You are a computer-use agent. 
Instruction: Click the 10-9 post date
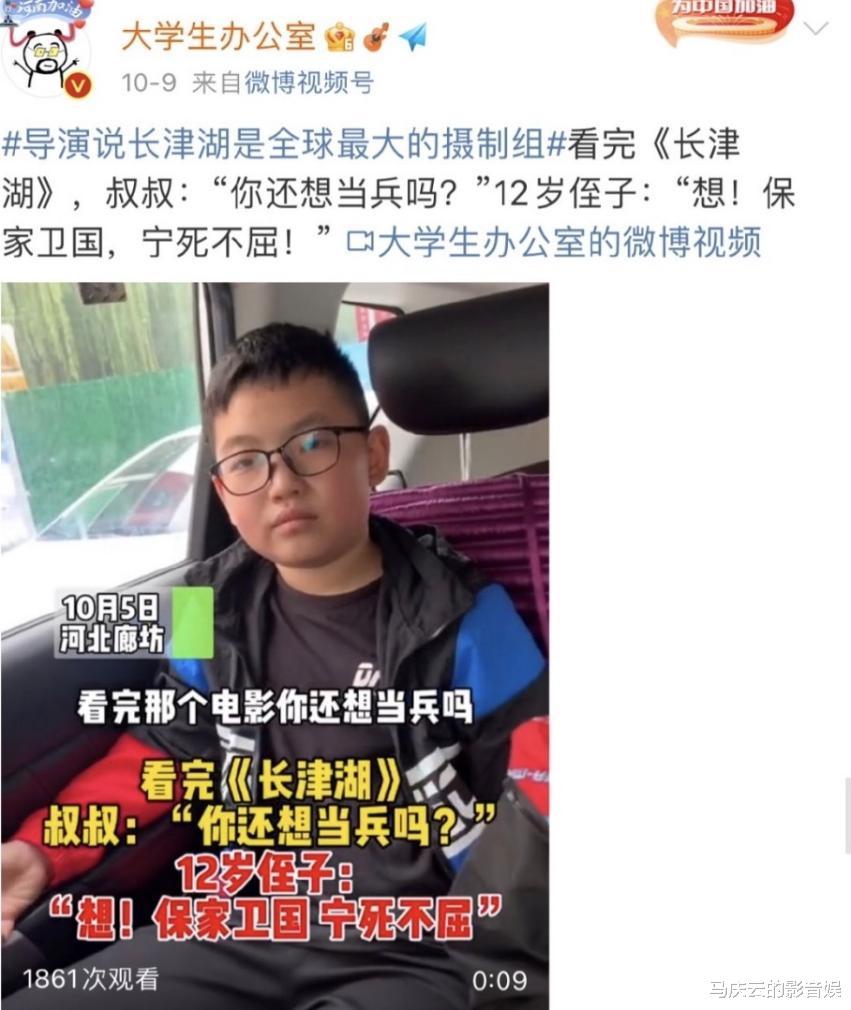click(148, 82)
